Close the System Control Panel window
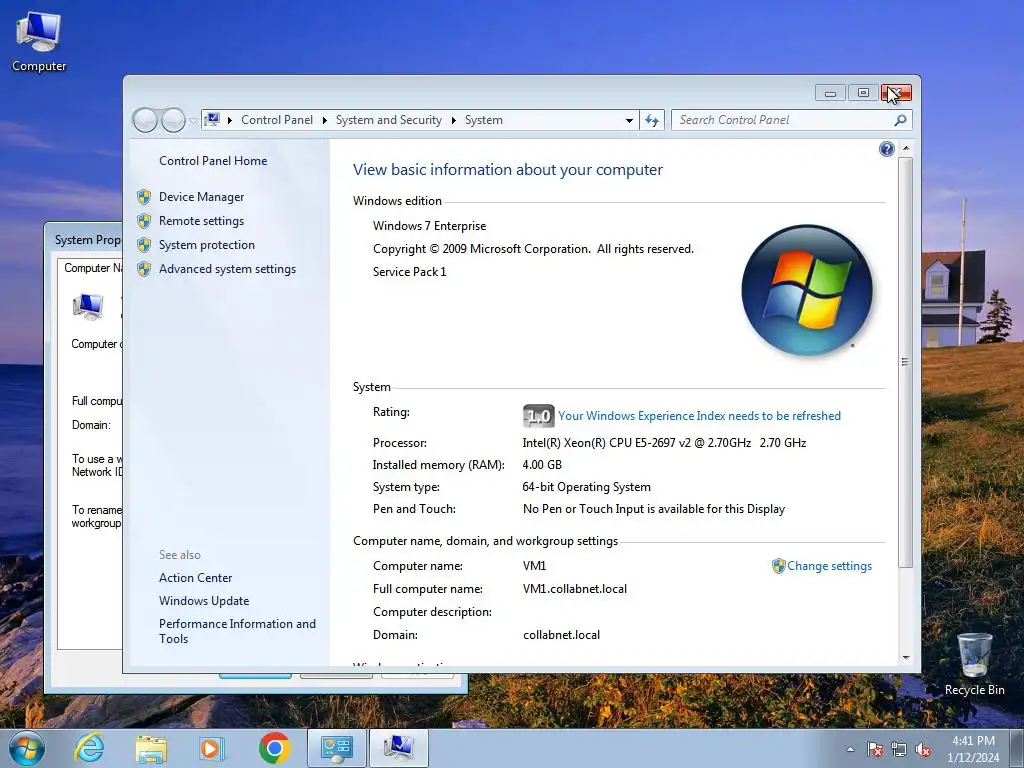Viewport: 1024px width, 768px height. tap(896, 93)
